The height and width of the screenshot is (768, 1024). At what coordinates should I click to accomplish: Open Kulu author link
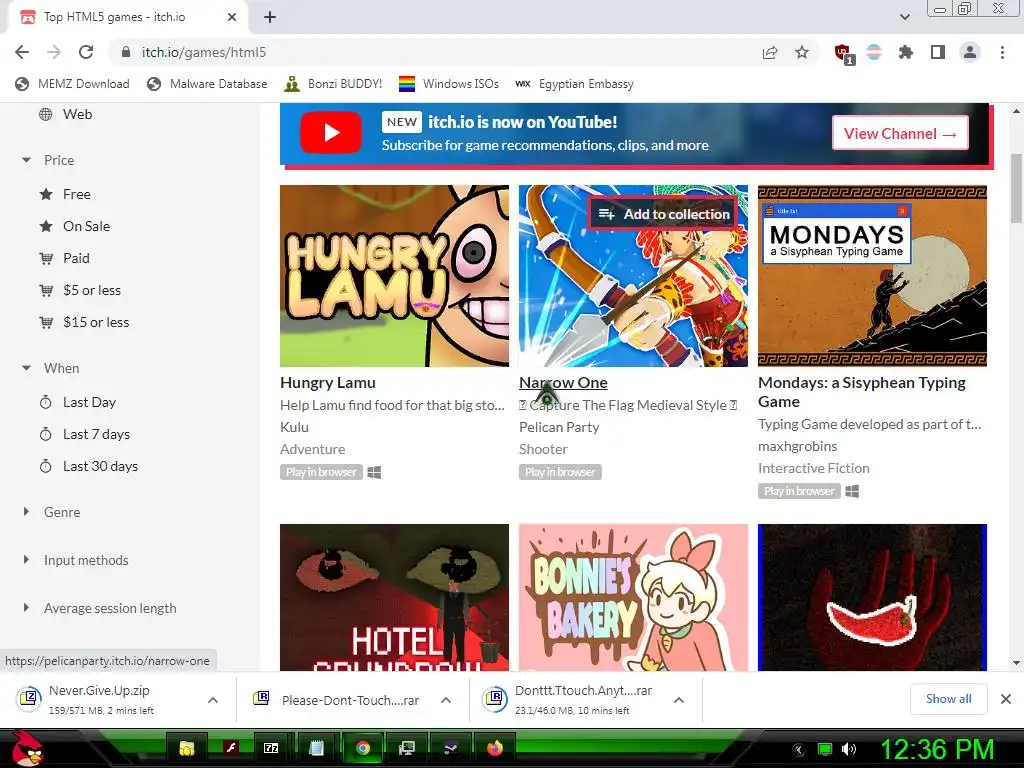click(x=294, y=427)
